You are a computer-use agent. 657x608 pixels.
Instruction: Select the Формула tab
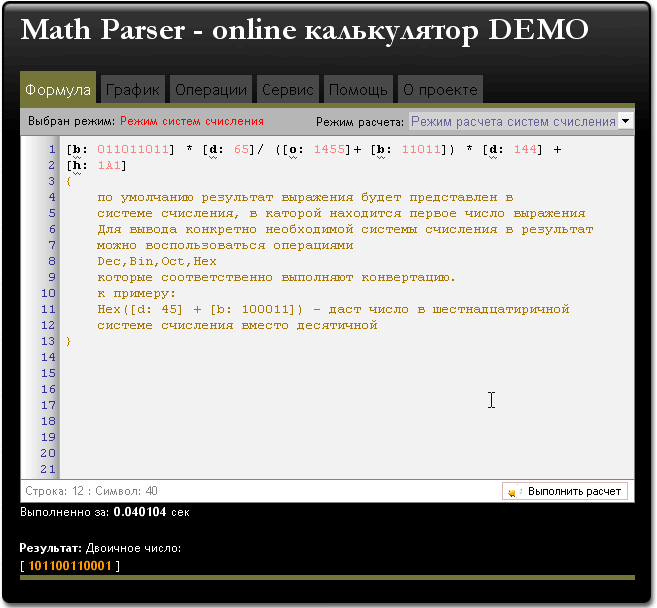(x=58, y=90)
